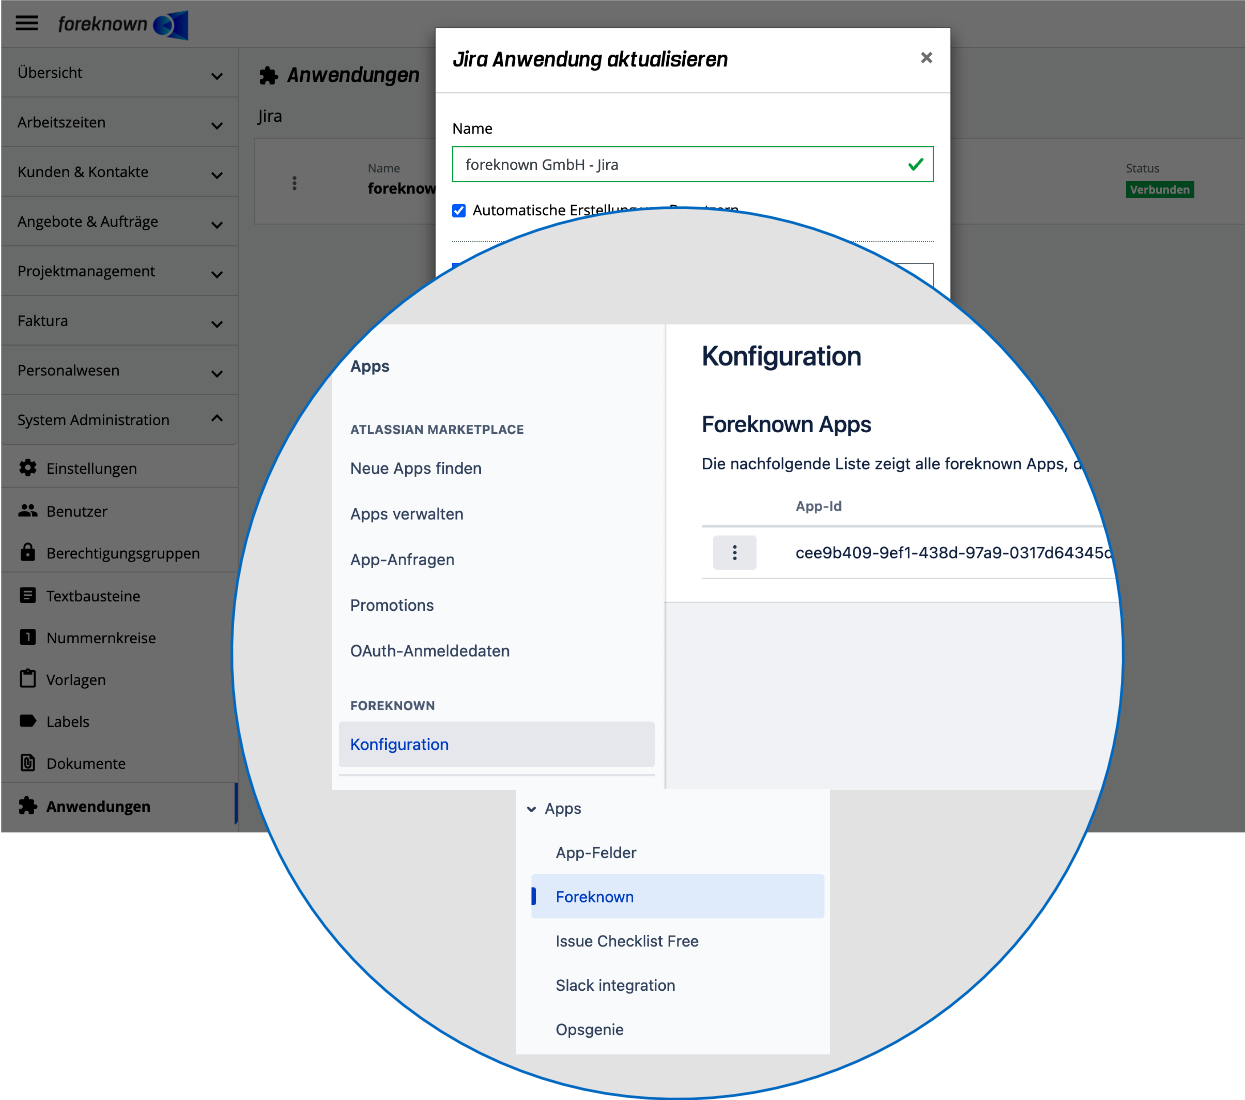Expand the Projektmanagement section

[x=120, y=271]
